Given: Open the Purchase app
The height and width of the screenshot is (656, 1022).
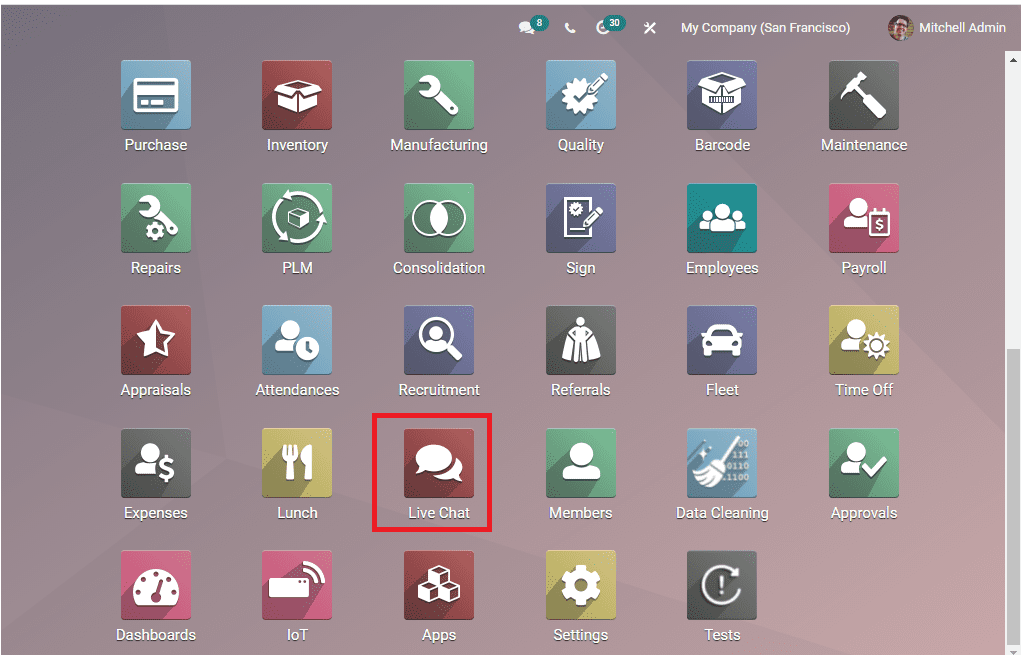Looking at the screenshot, I should [x=156, y=95].
